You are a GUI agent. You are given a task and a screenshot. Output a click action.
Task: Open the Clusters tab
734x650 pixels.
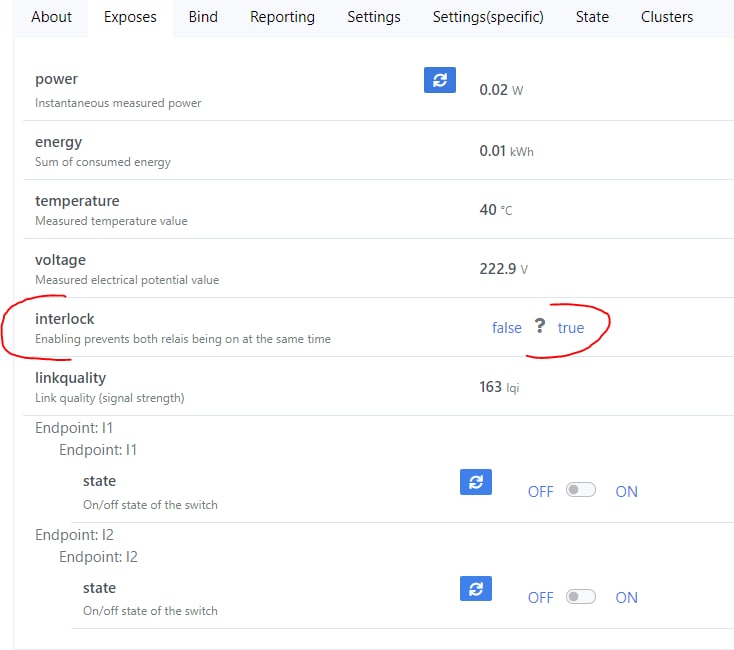click(667, 17)
